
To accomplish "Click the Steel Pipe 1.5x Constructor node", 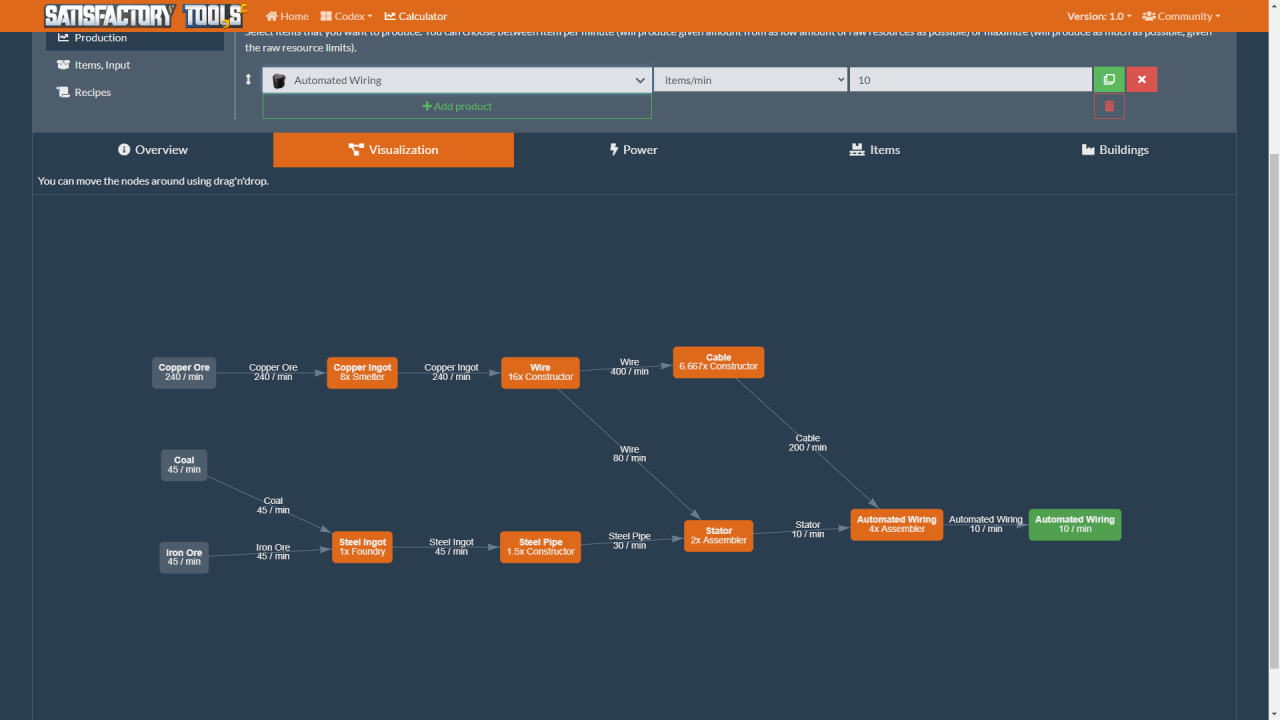I will (540, 547).
